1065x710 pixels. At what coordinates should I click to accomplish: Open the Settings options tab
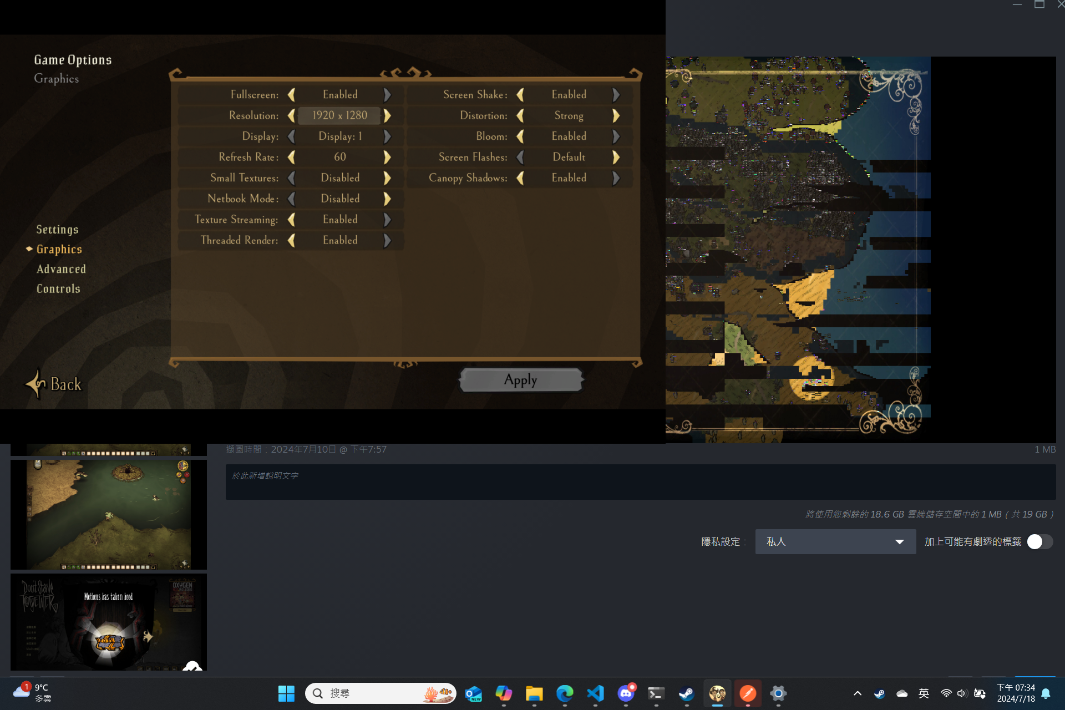click(57, 230)
